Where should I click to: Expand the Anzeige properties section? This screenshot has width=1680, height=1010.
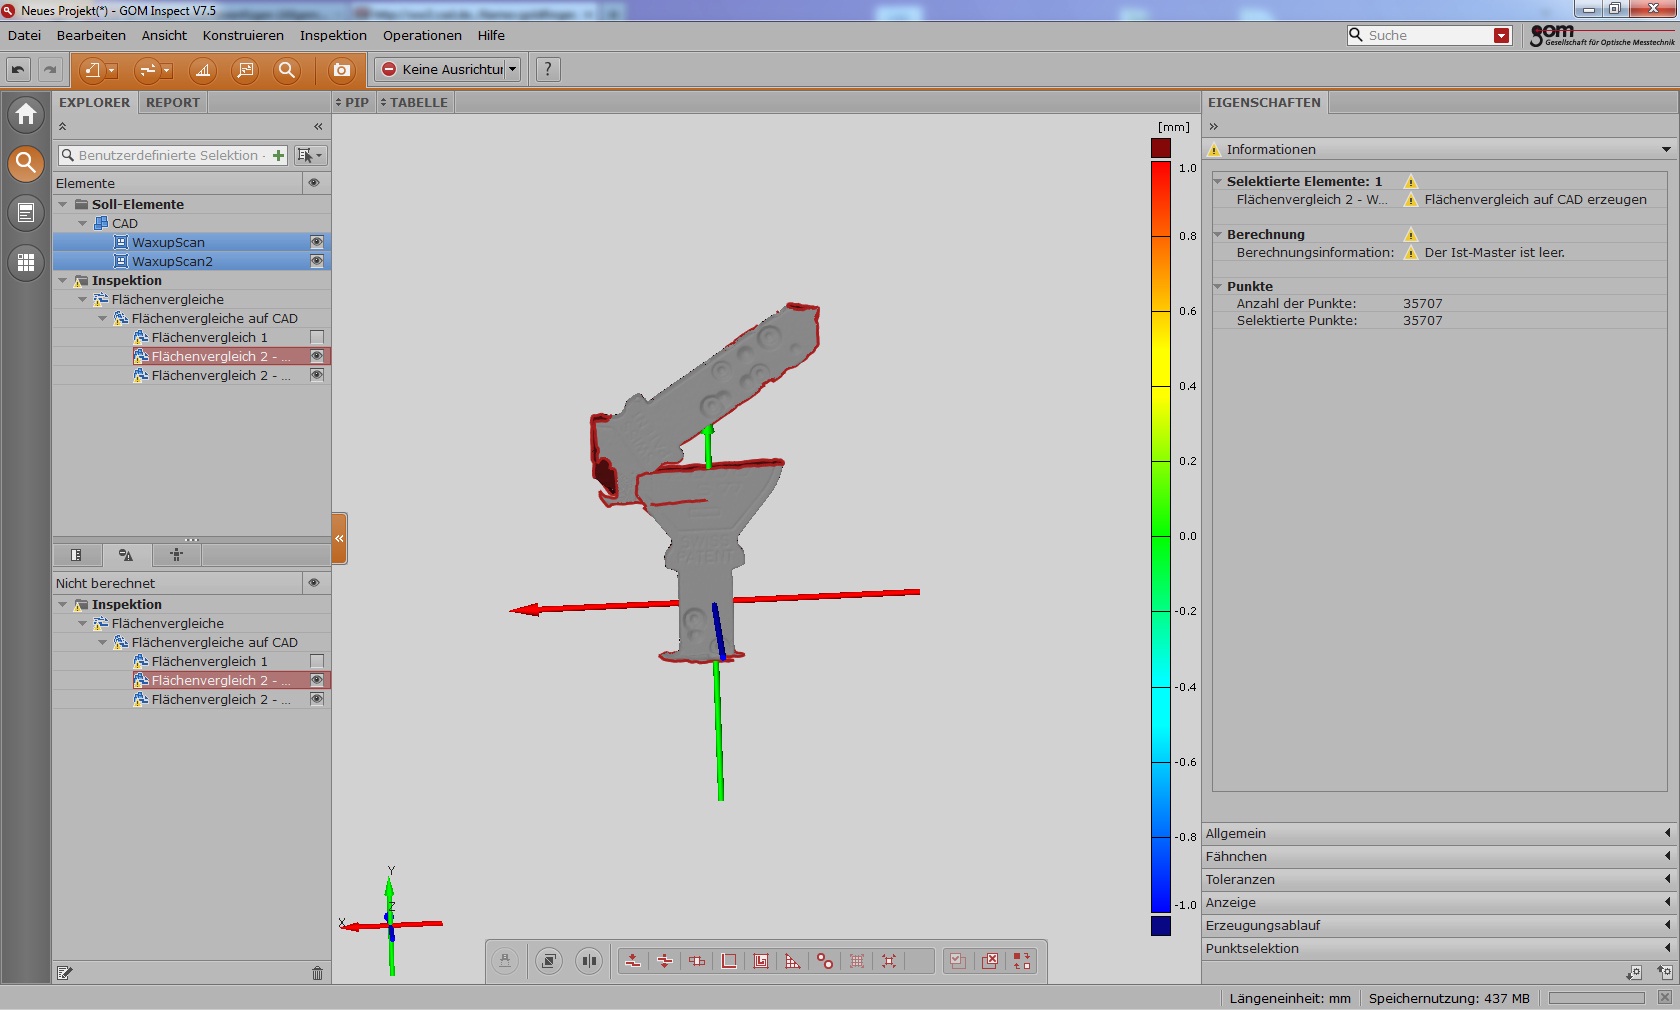coord(1439,902)
